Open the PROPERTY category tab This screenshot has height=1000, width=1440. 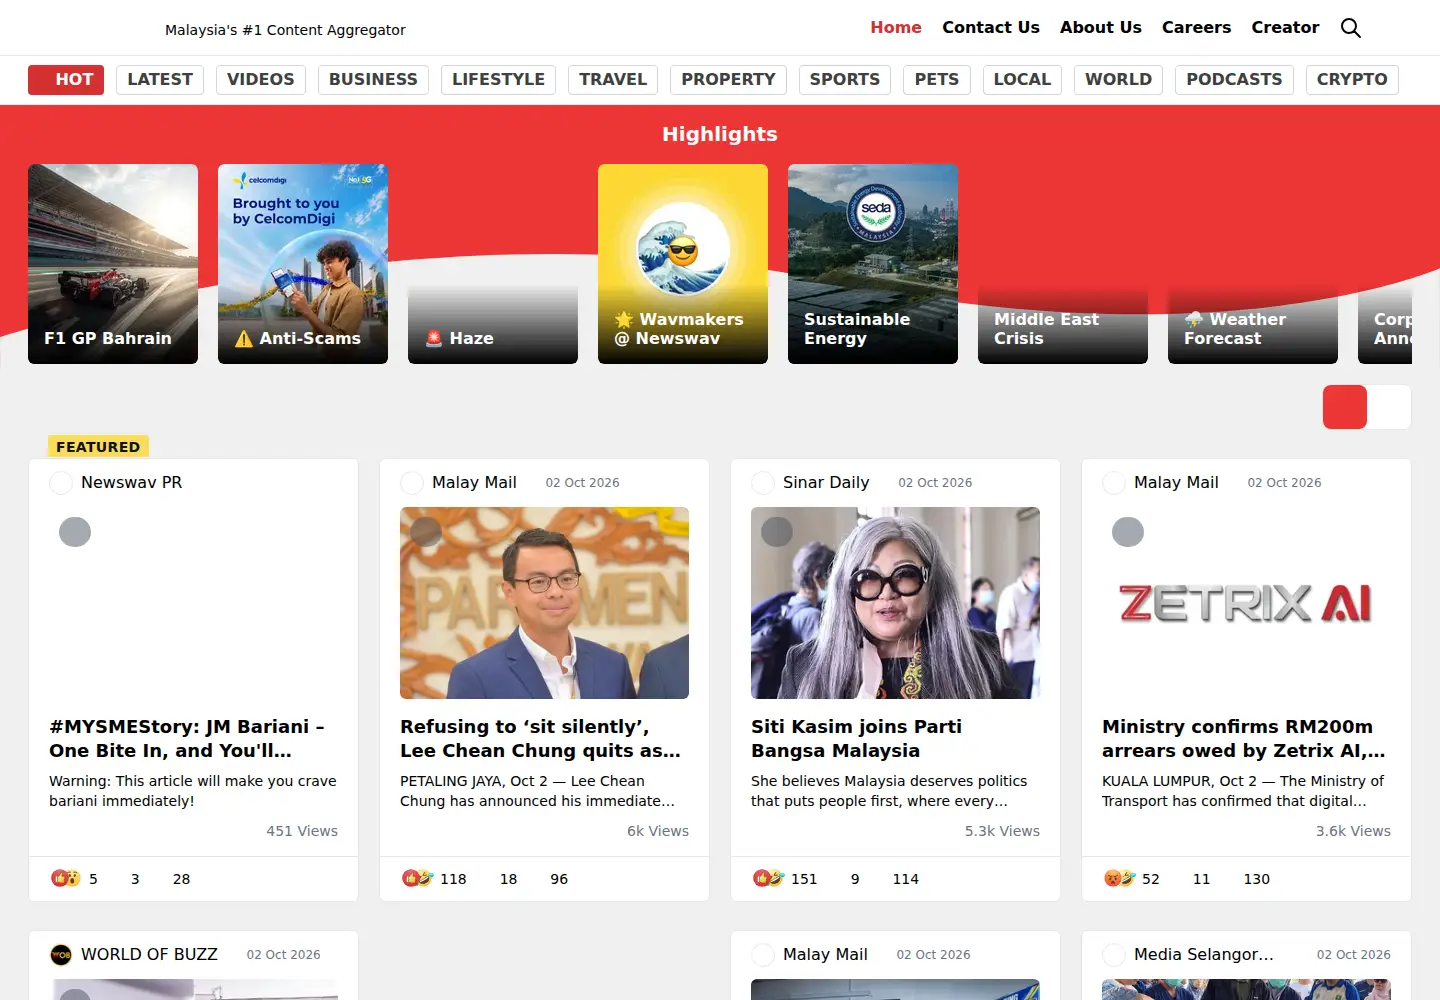point(728,80)
